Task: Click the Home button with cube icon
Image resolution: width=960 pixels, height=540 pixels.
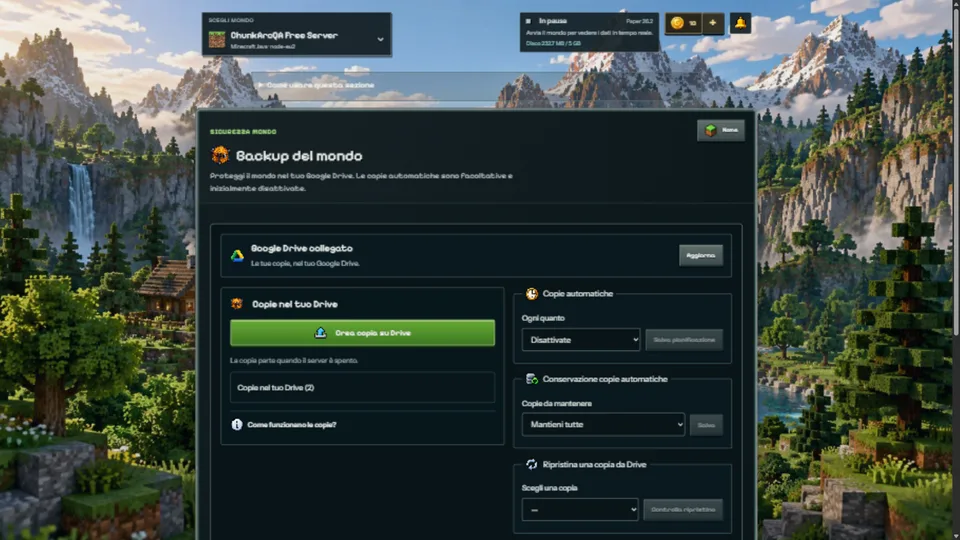Action: pos(721,130)
